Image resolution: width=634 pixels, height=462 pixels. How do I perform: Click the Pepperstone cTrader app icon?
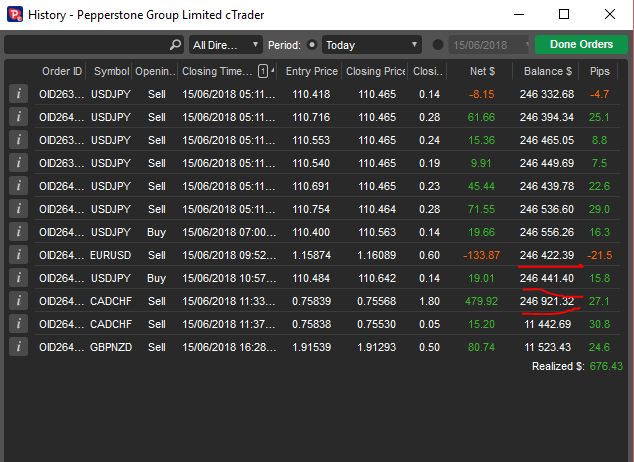point(15,15)
